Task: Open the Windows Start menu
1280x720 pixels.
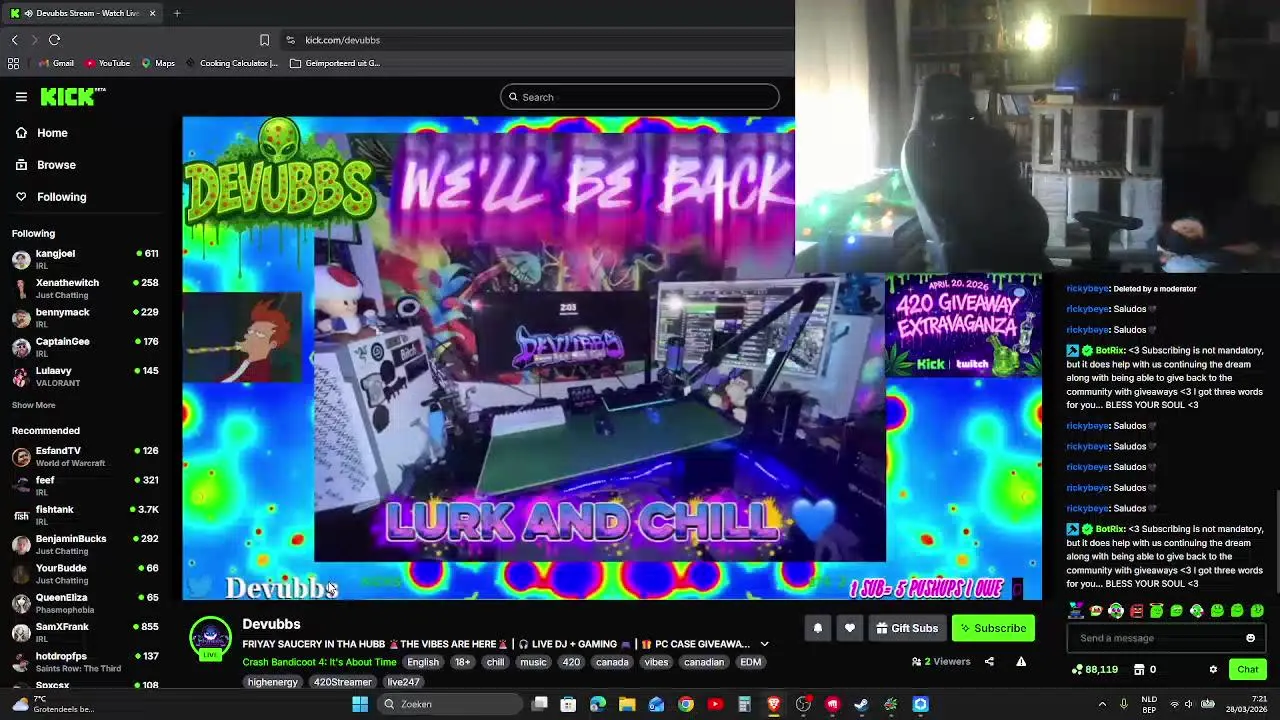Action: coord(360,704)
